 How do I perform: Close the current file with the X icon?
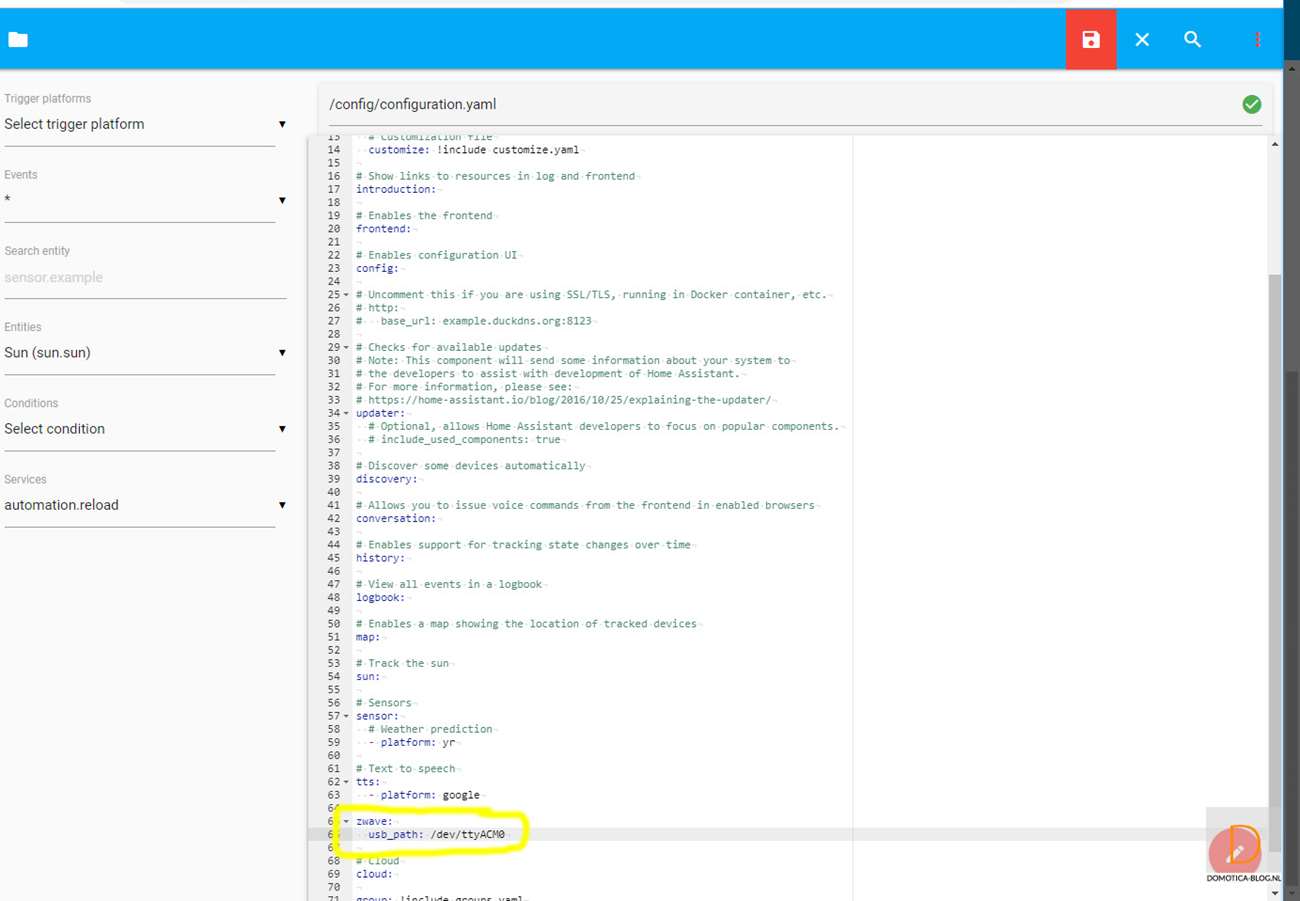pos(1141,40)
